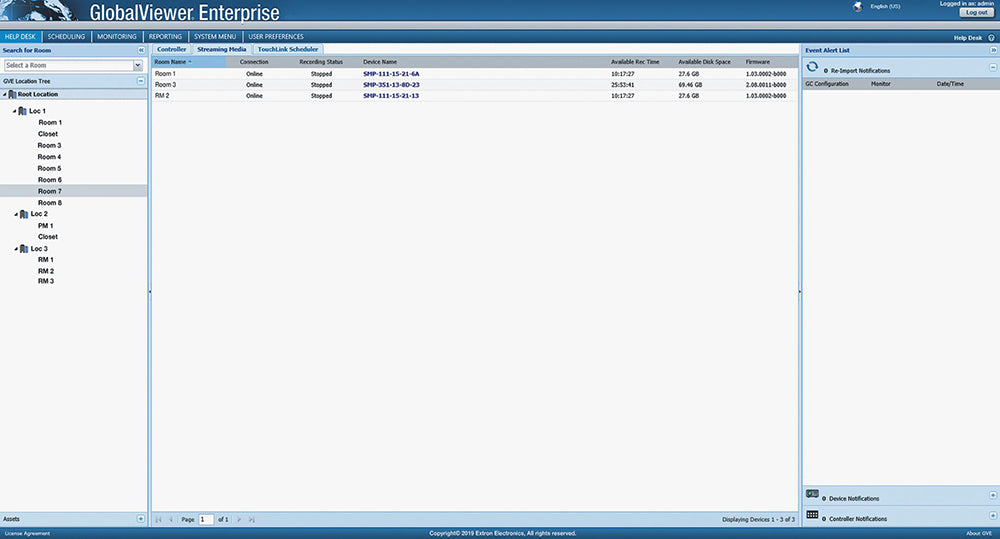Open device SMP-351-13-8D-23 link

pos(391,85)
